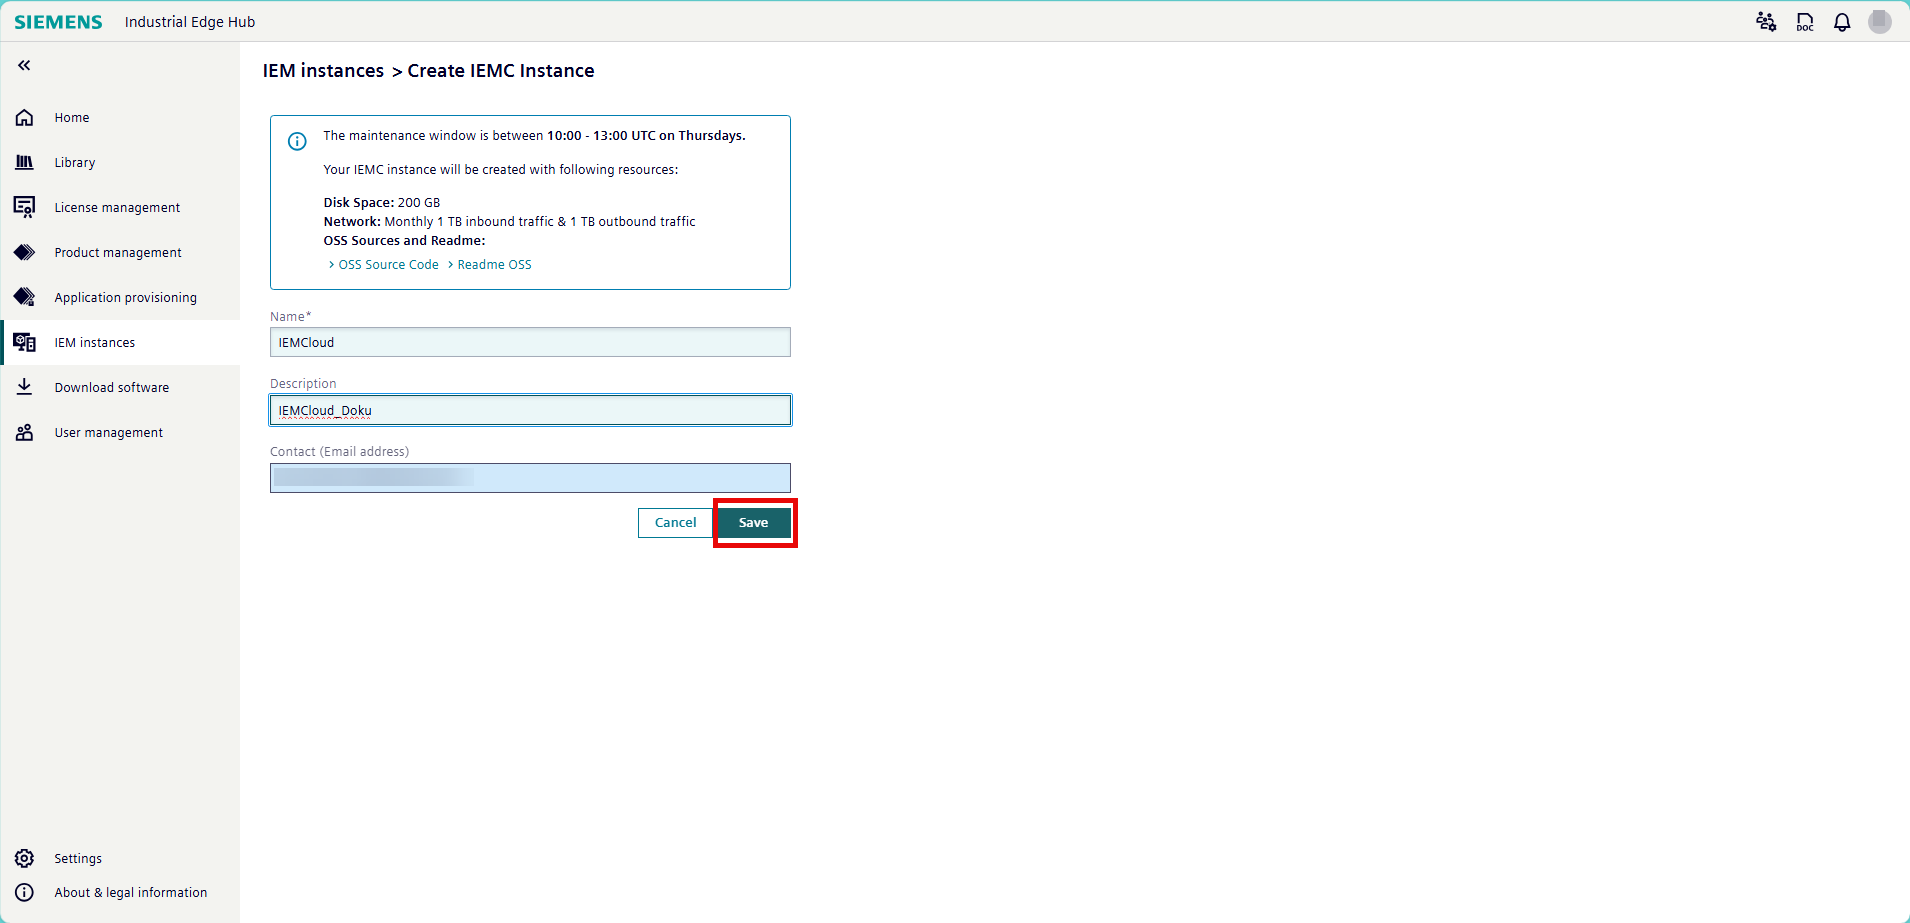Open Application provisioning icon
The height and width of the screenshot is (923, 1910).
24,297
